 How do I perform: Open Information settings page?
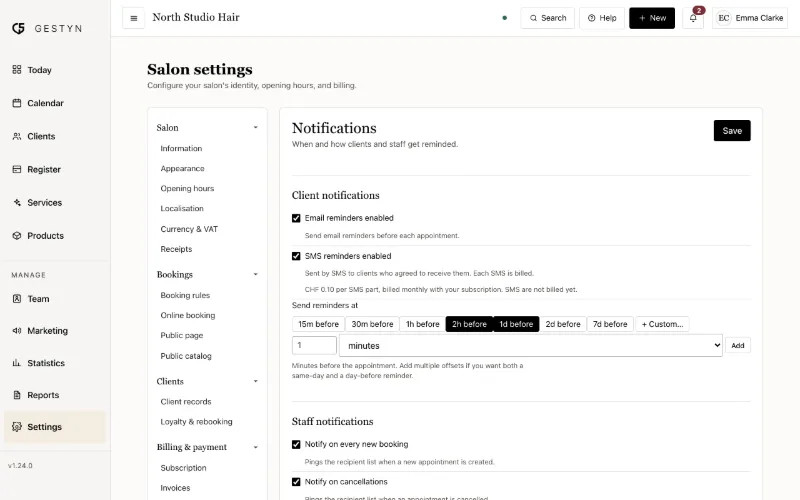point(181,148)
